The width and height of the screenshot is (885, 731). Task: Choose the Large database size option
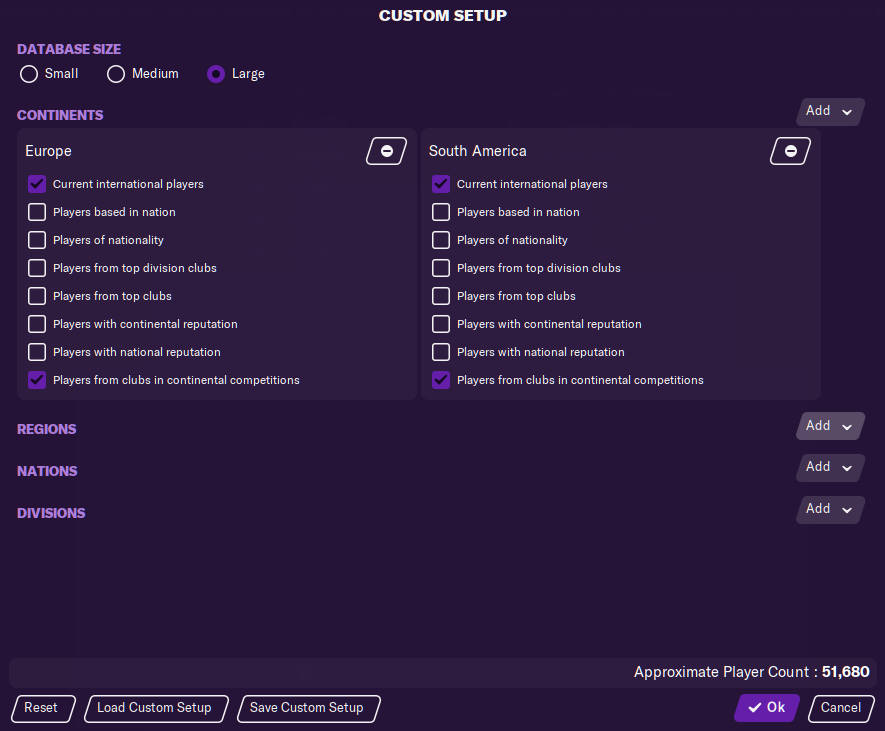coord(215,74)
